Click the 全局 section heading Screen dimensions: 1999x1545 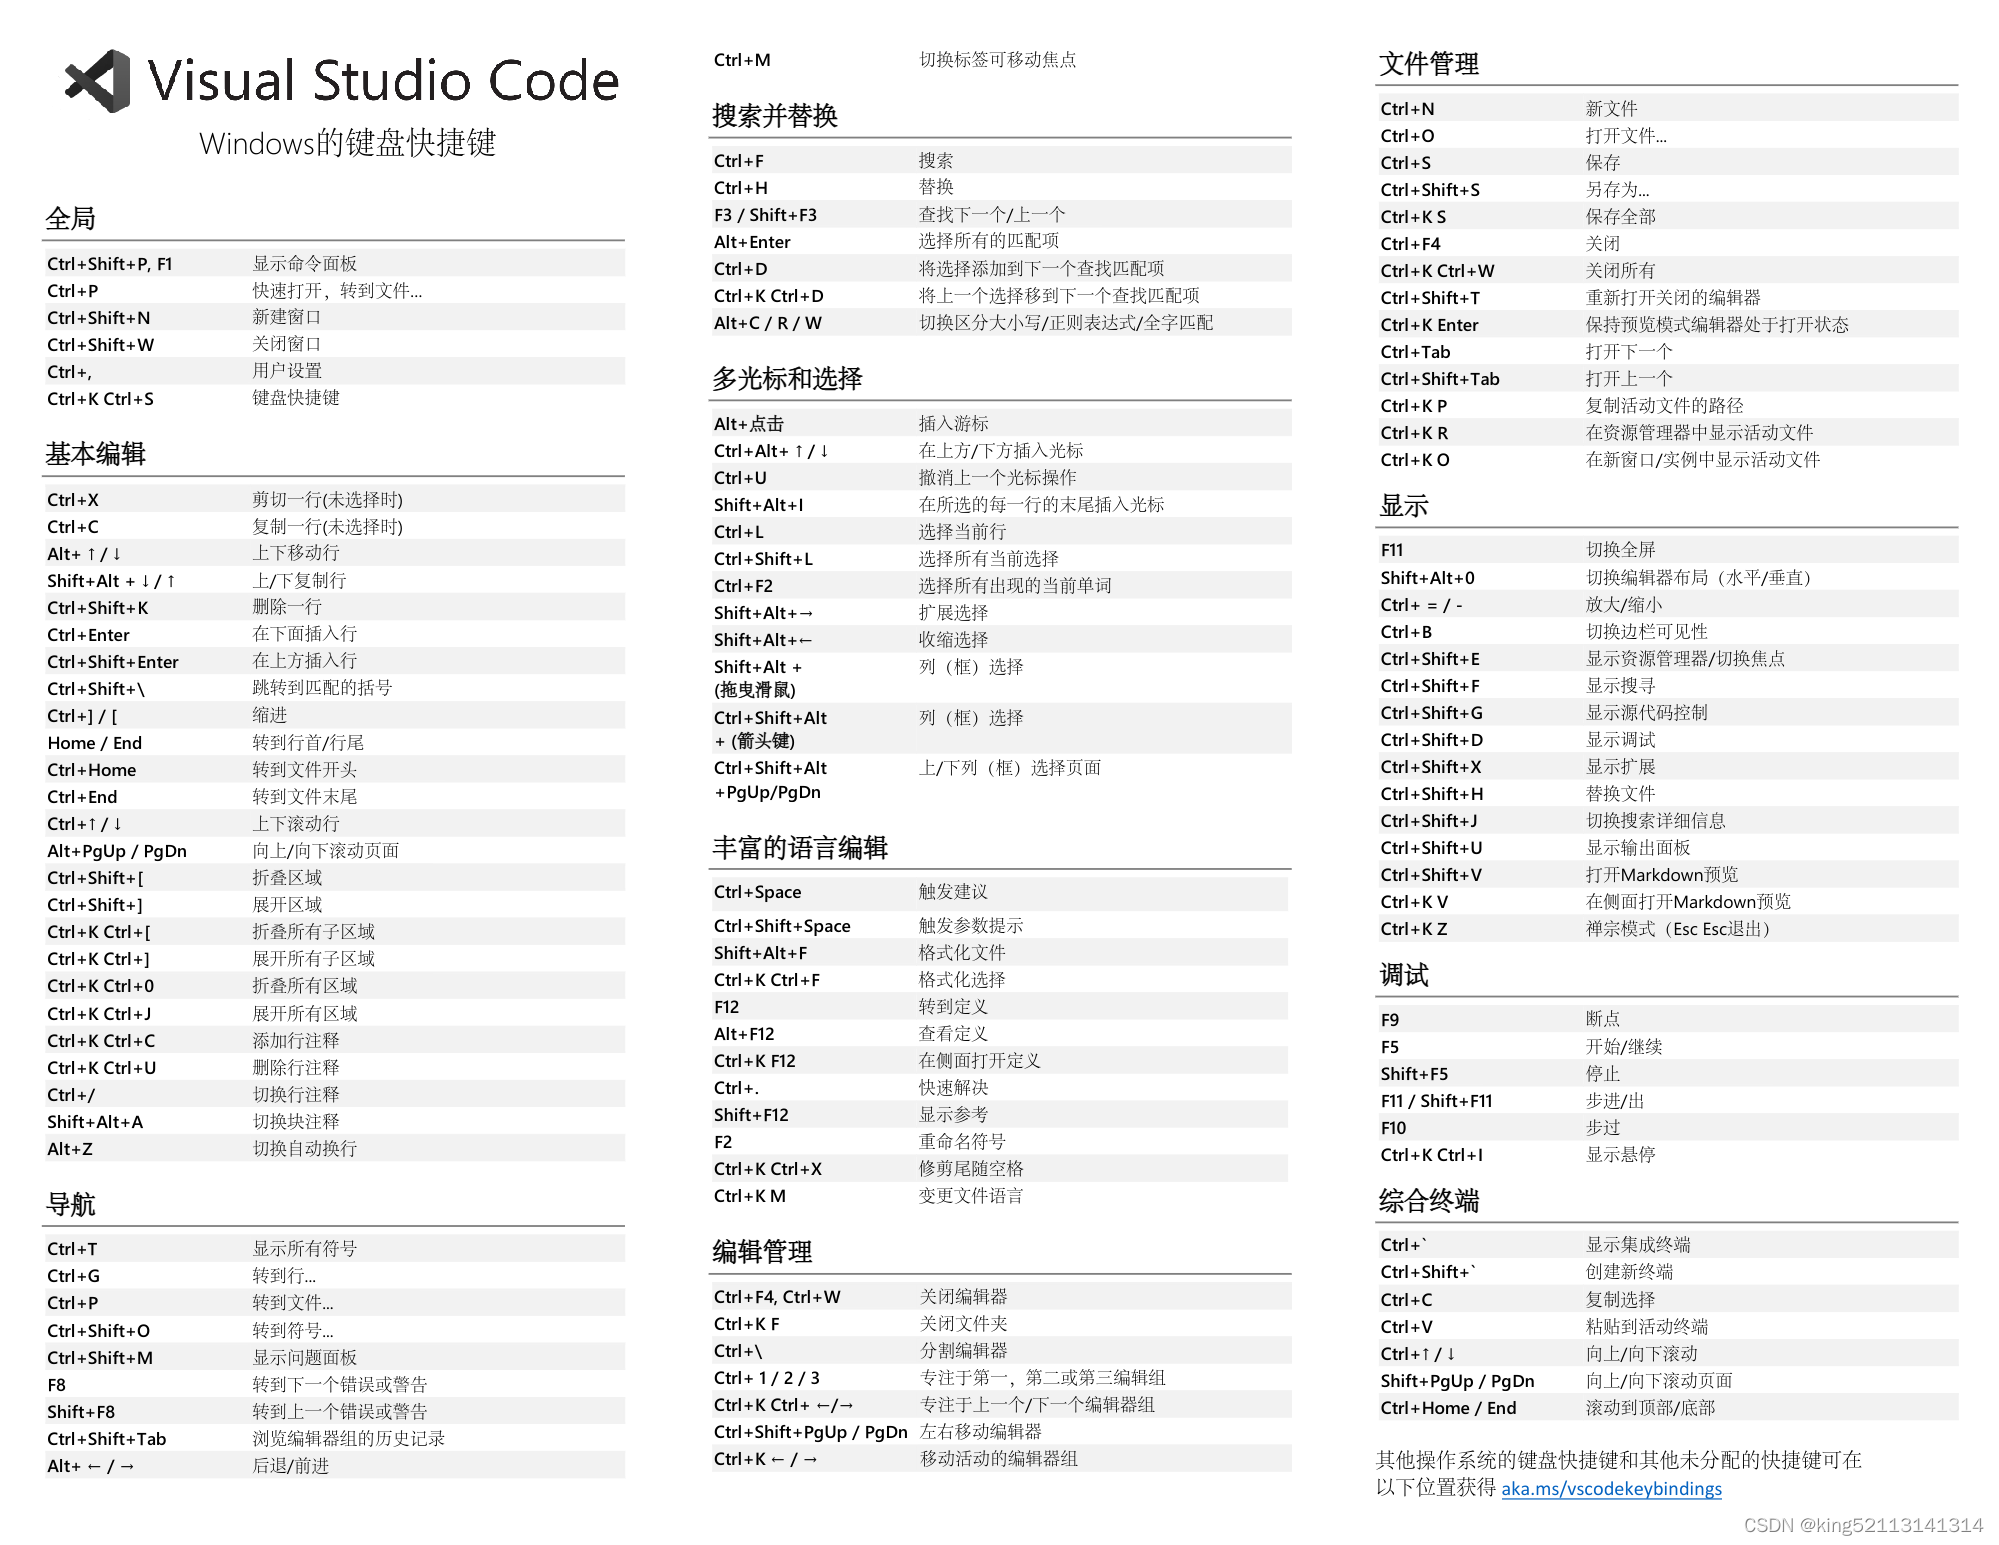[70, 218]
